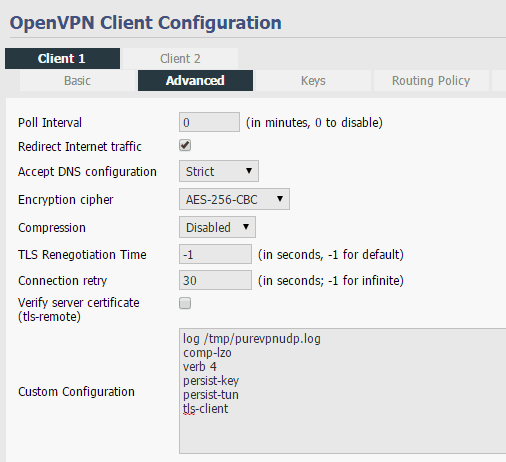
Task: Select the Advanced tab
Action: coord(195,81)
